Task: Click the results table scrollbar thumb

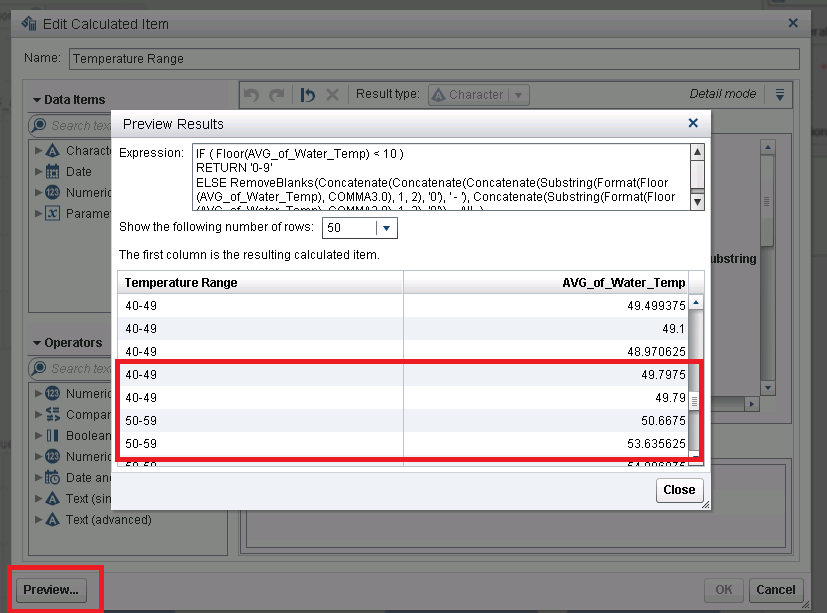Action: [695, 401]
